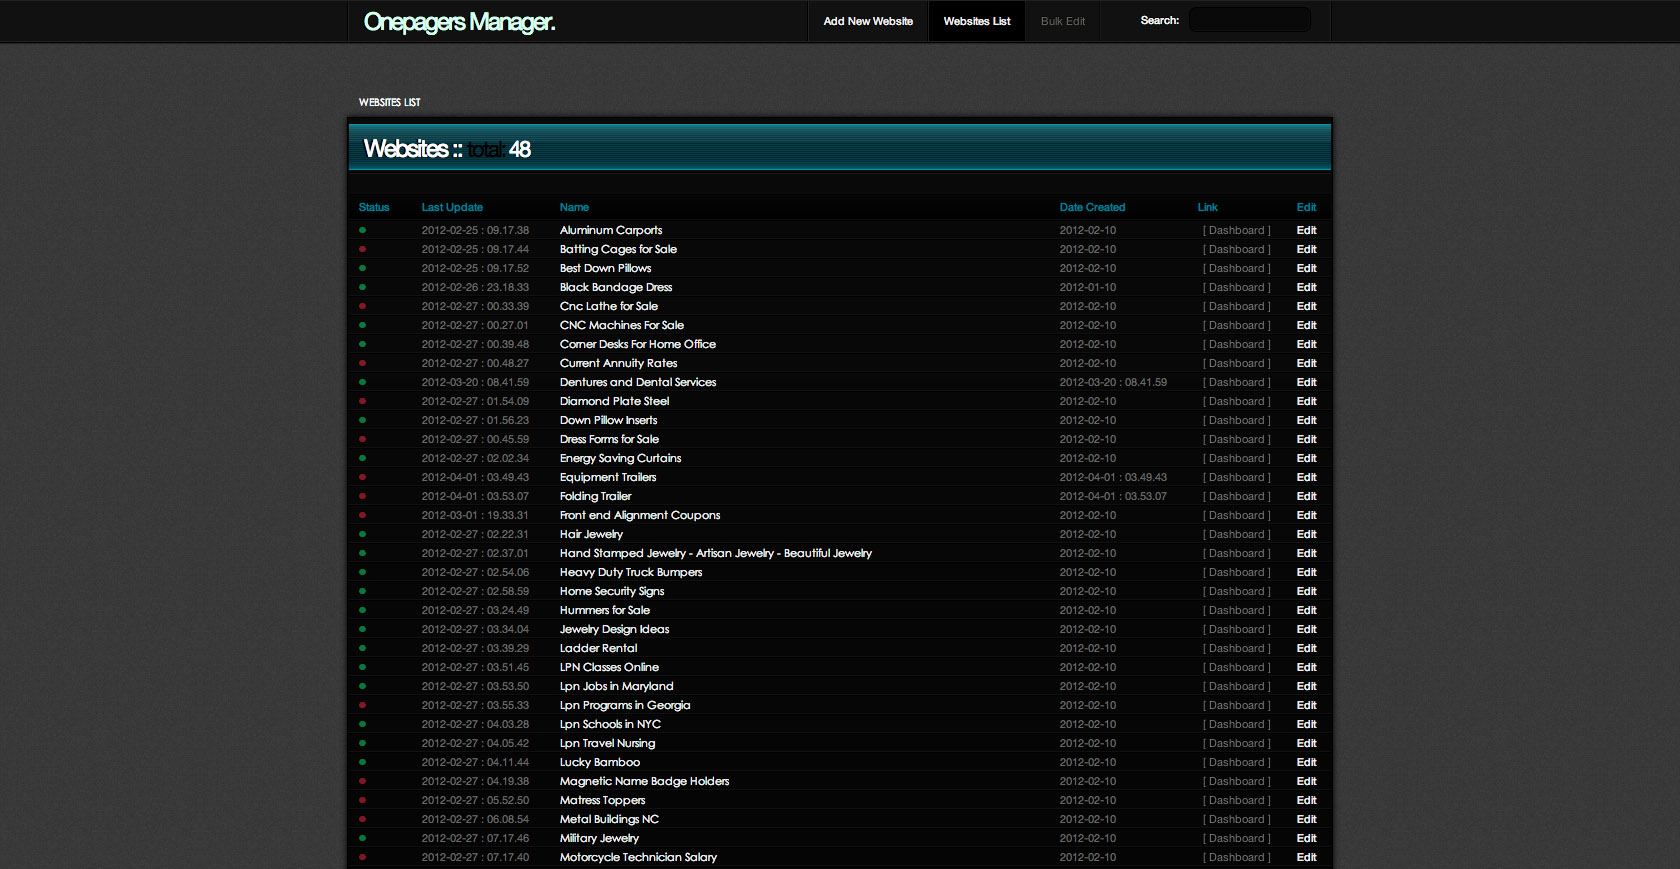Sort by Date Created column header
This screenshot has height=869, width=1680.
tap(1092, 207)
